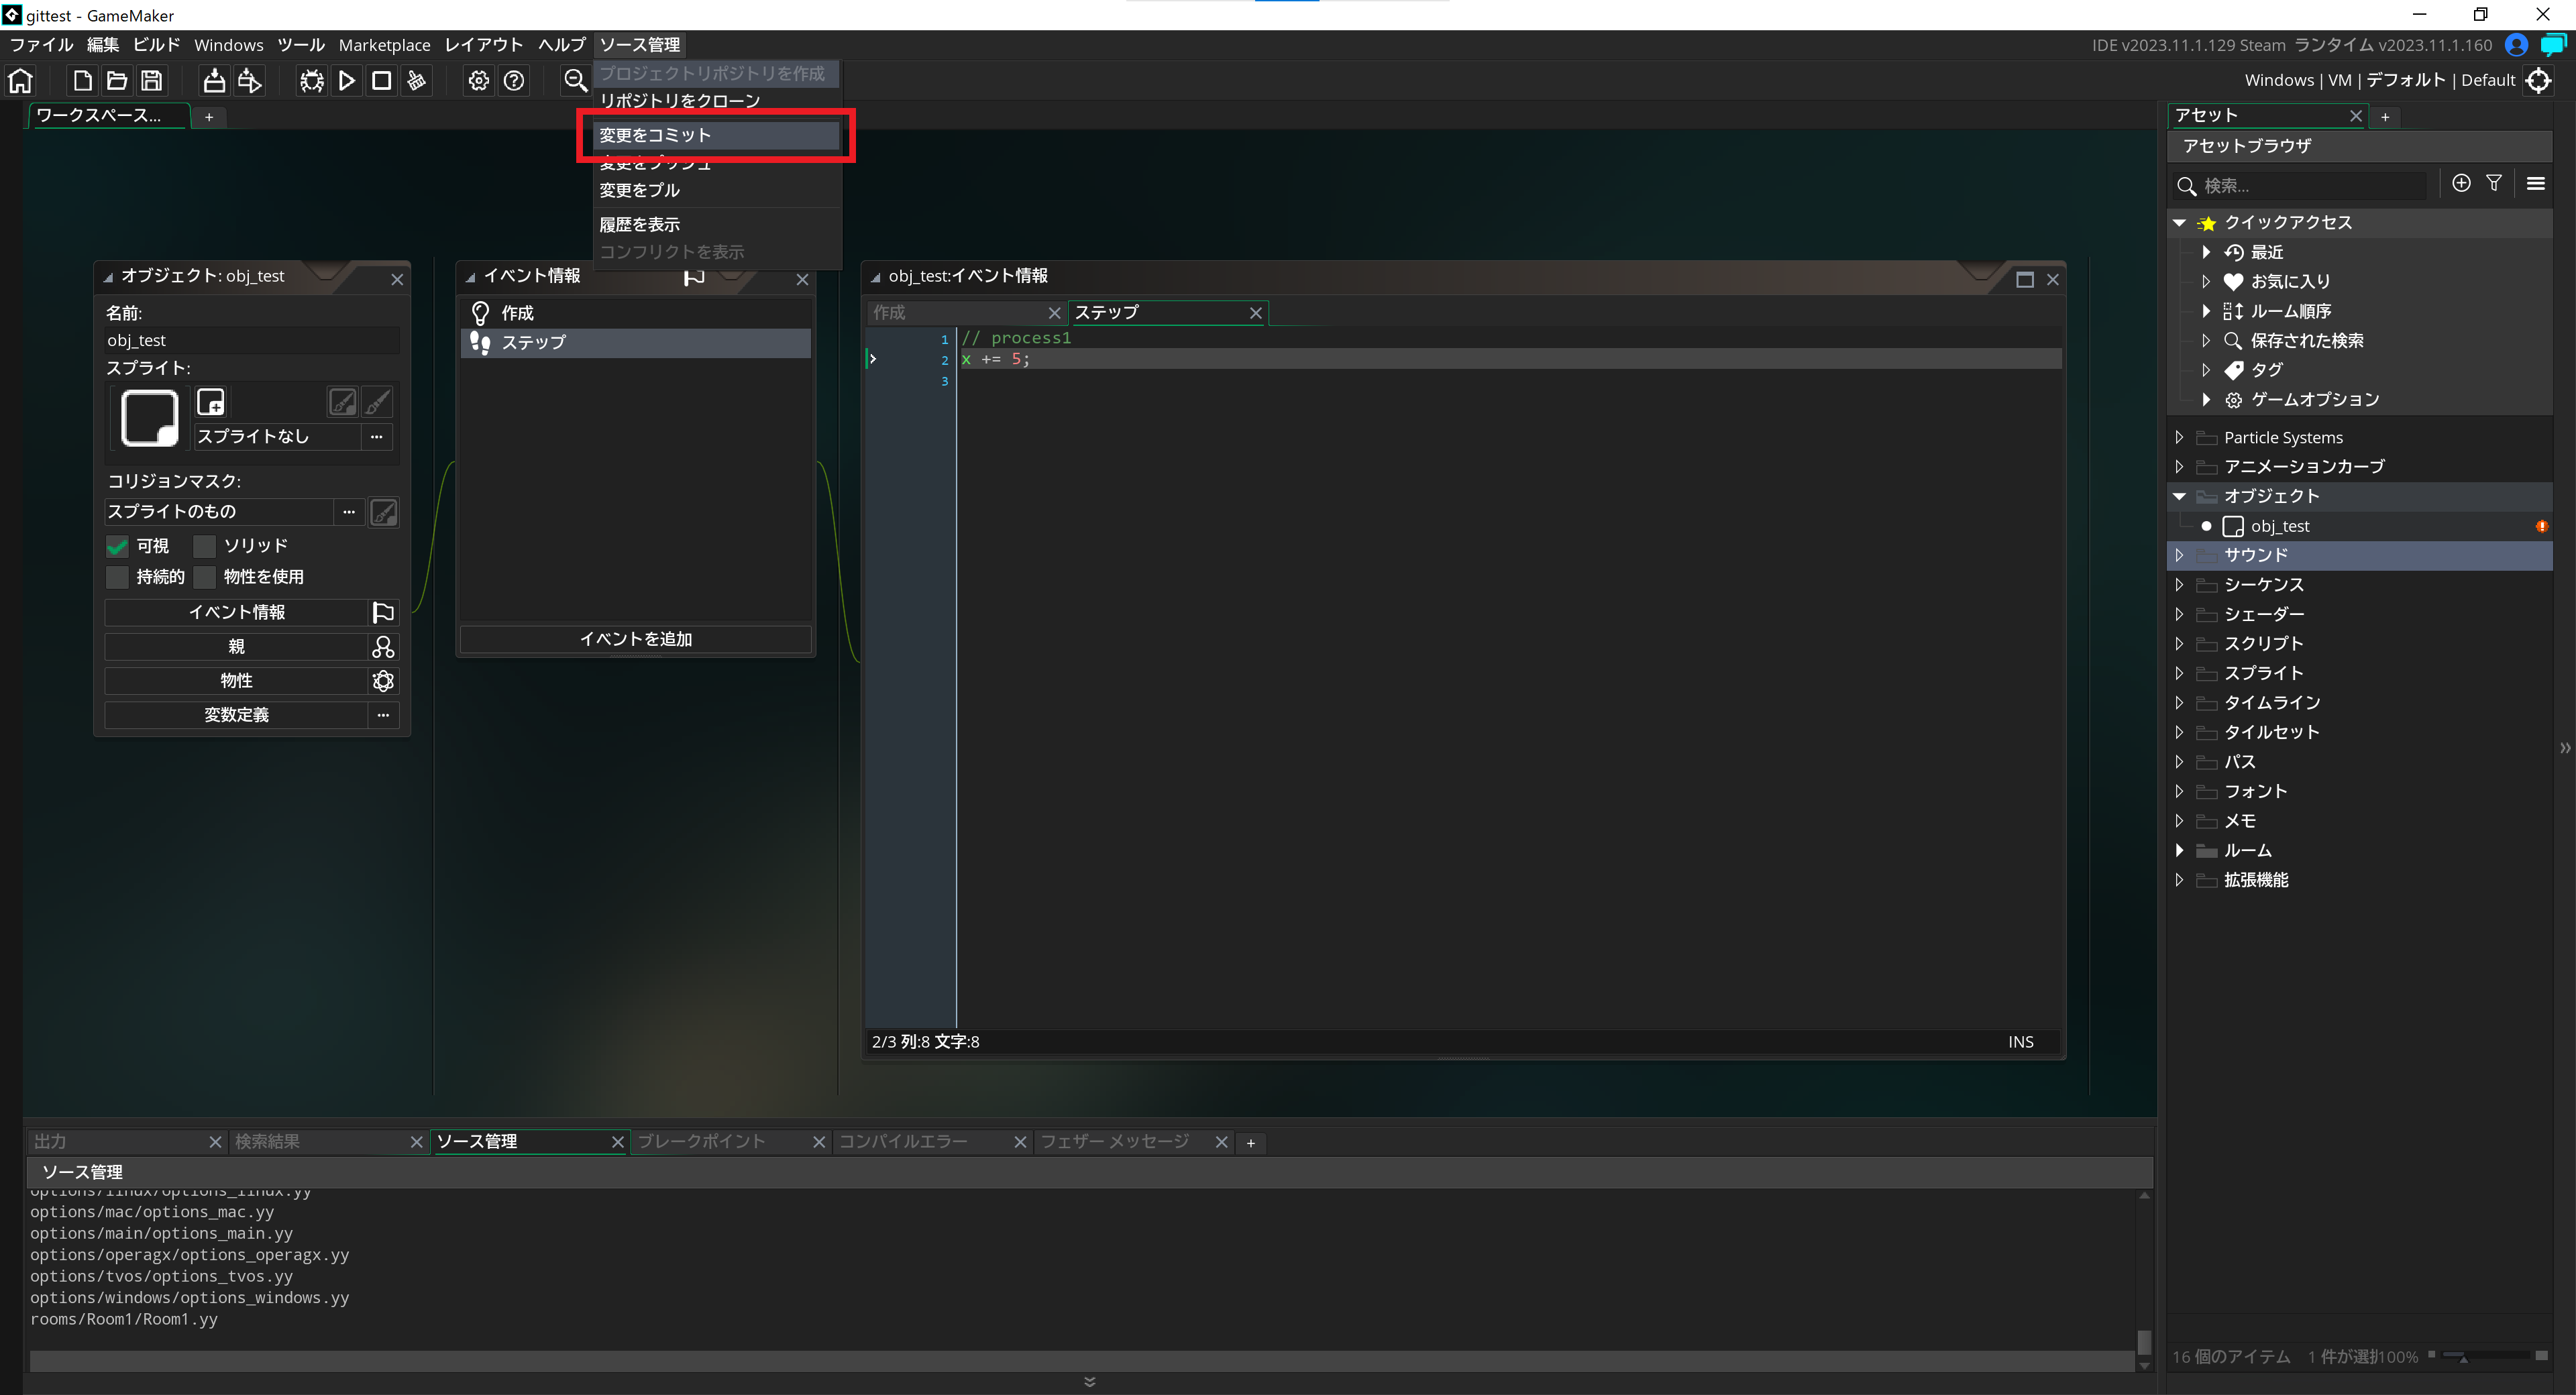This screenshot has height=1395, width=2576.
Task: Click the Stop game square icon
Action: click(382, 81)
